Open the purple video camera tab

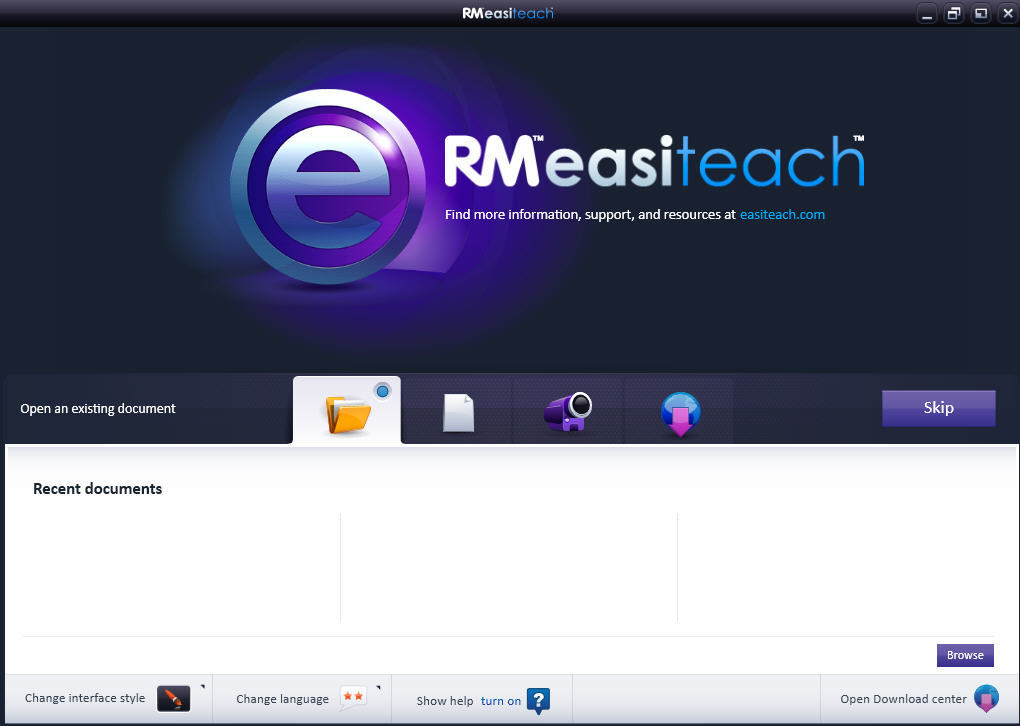pos(568,412)
